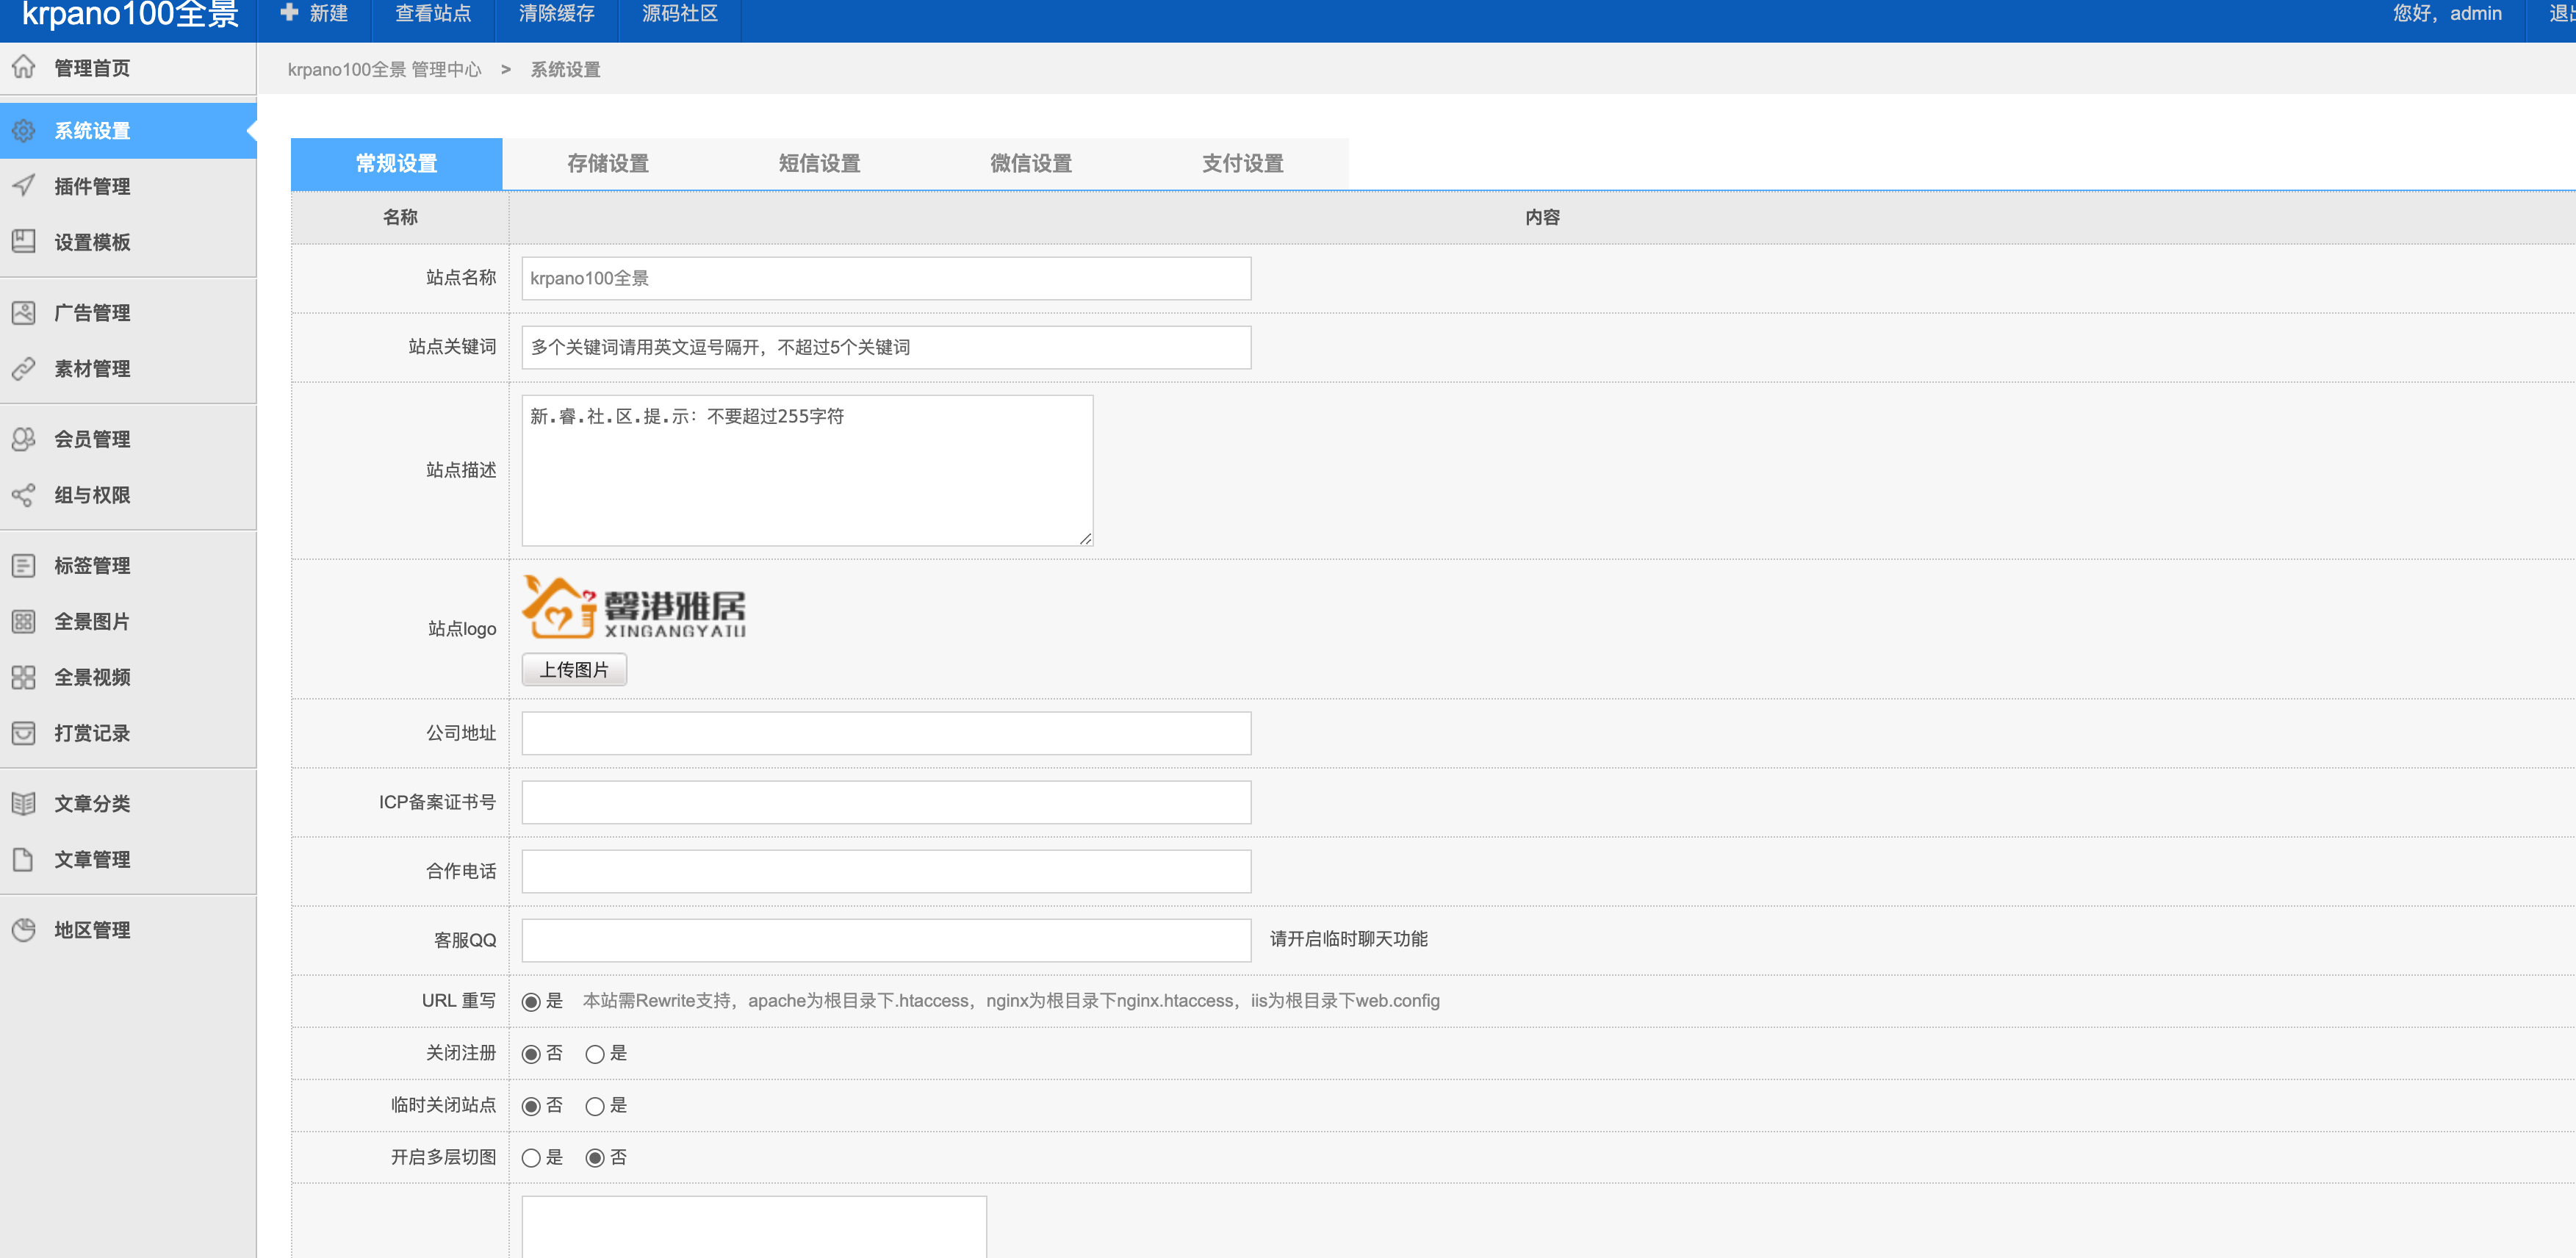Open the 微信设置 tab

(x=1031, y=163)
